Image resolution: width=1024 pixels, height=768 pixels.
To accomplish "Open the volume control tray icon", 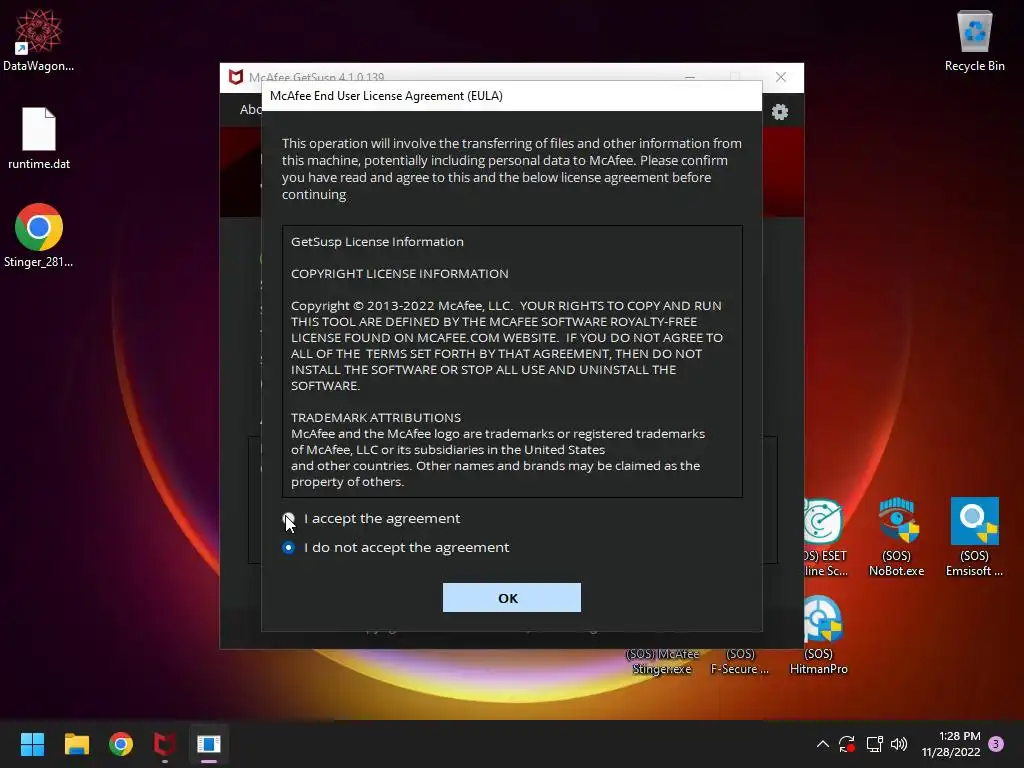I will [x=899, y=744].
